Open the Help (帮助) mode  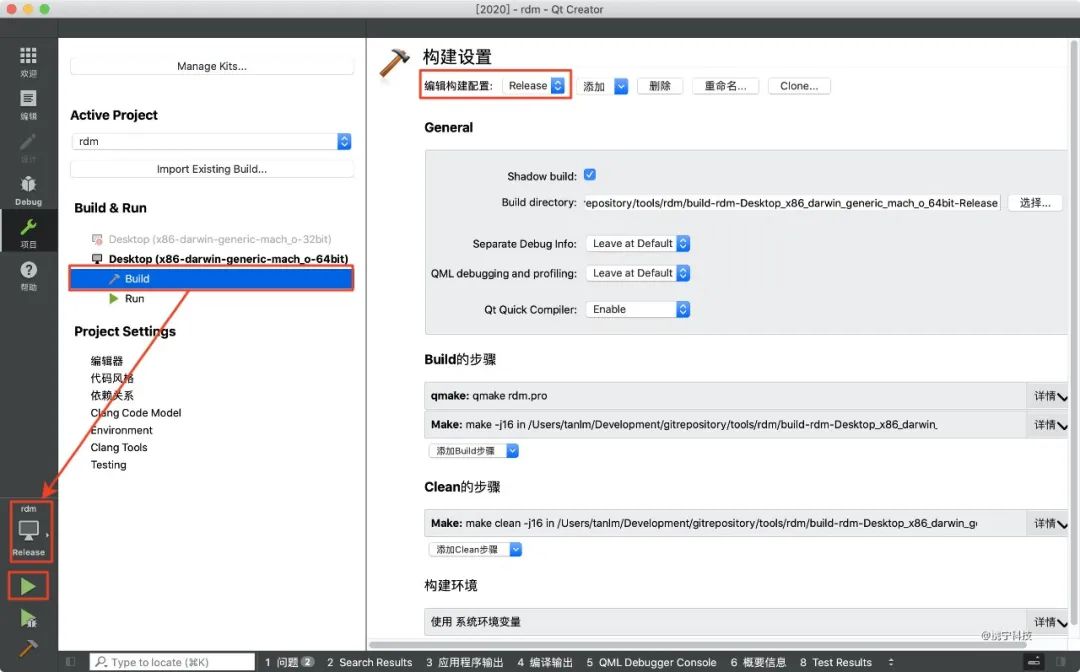pos(28,275)
